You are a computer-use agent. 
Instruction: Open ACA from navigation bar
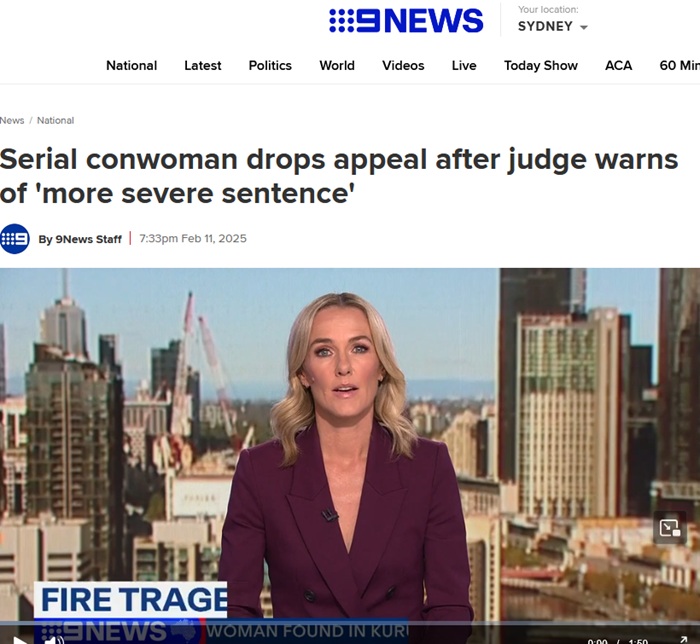pyautogui.click(x=618, y=66)
